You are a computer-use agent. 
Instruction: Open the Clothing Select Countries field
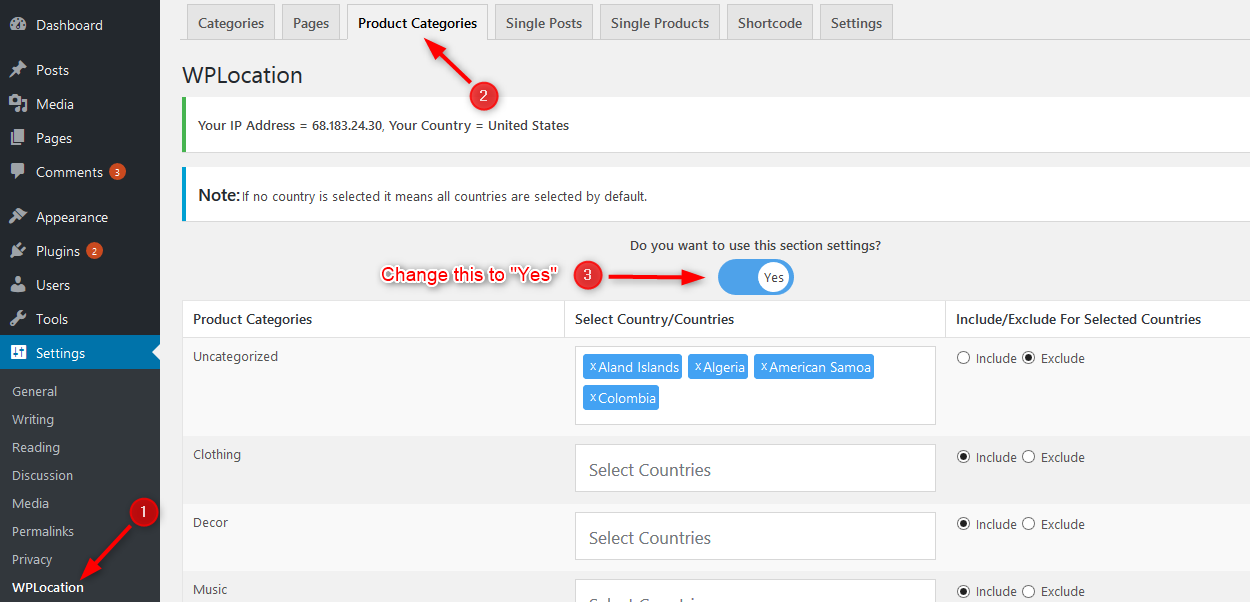tap(755, 469)
